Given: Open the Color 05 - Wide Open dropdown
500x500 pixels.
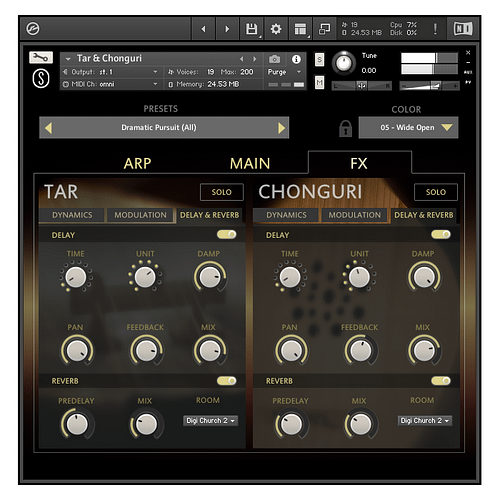Looking at the screenshot, I should pos(408,127).
